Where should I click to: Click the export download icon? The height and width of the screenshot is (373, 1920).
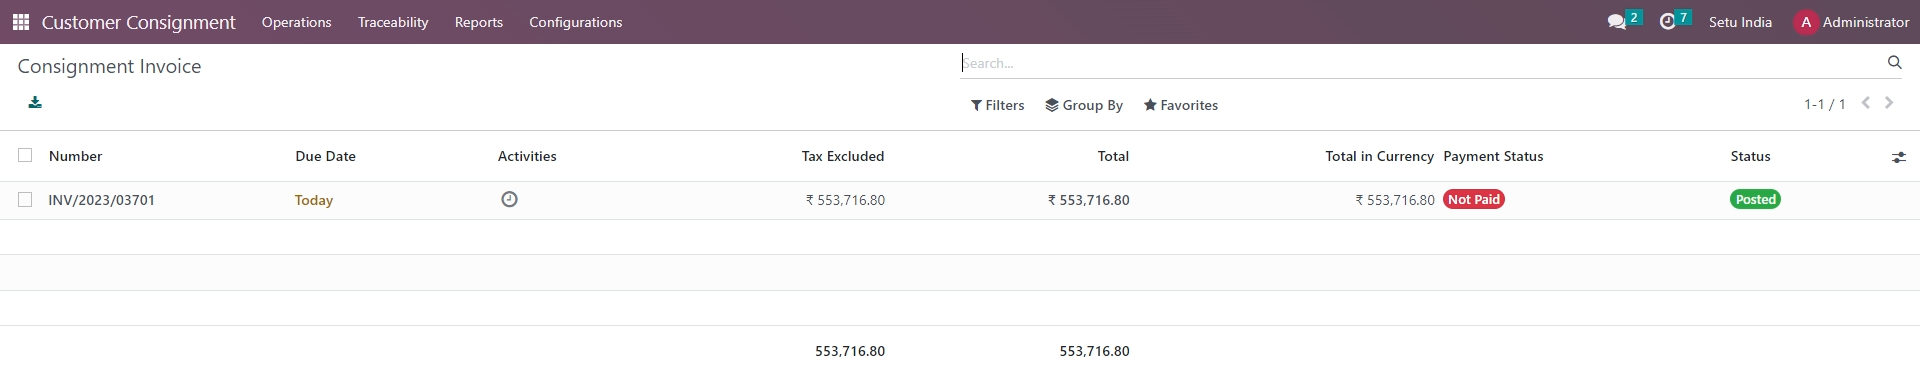click(x=35, y=102)
